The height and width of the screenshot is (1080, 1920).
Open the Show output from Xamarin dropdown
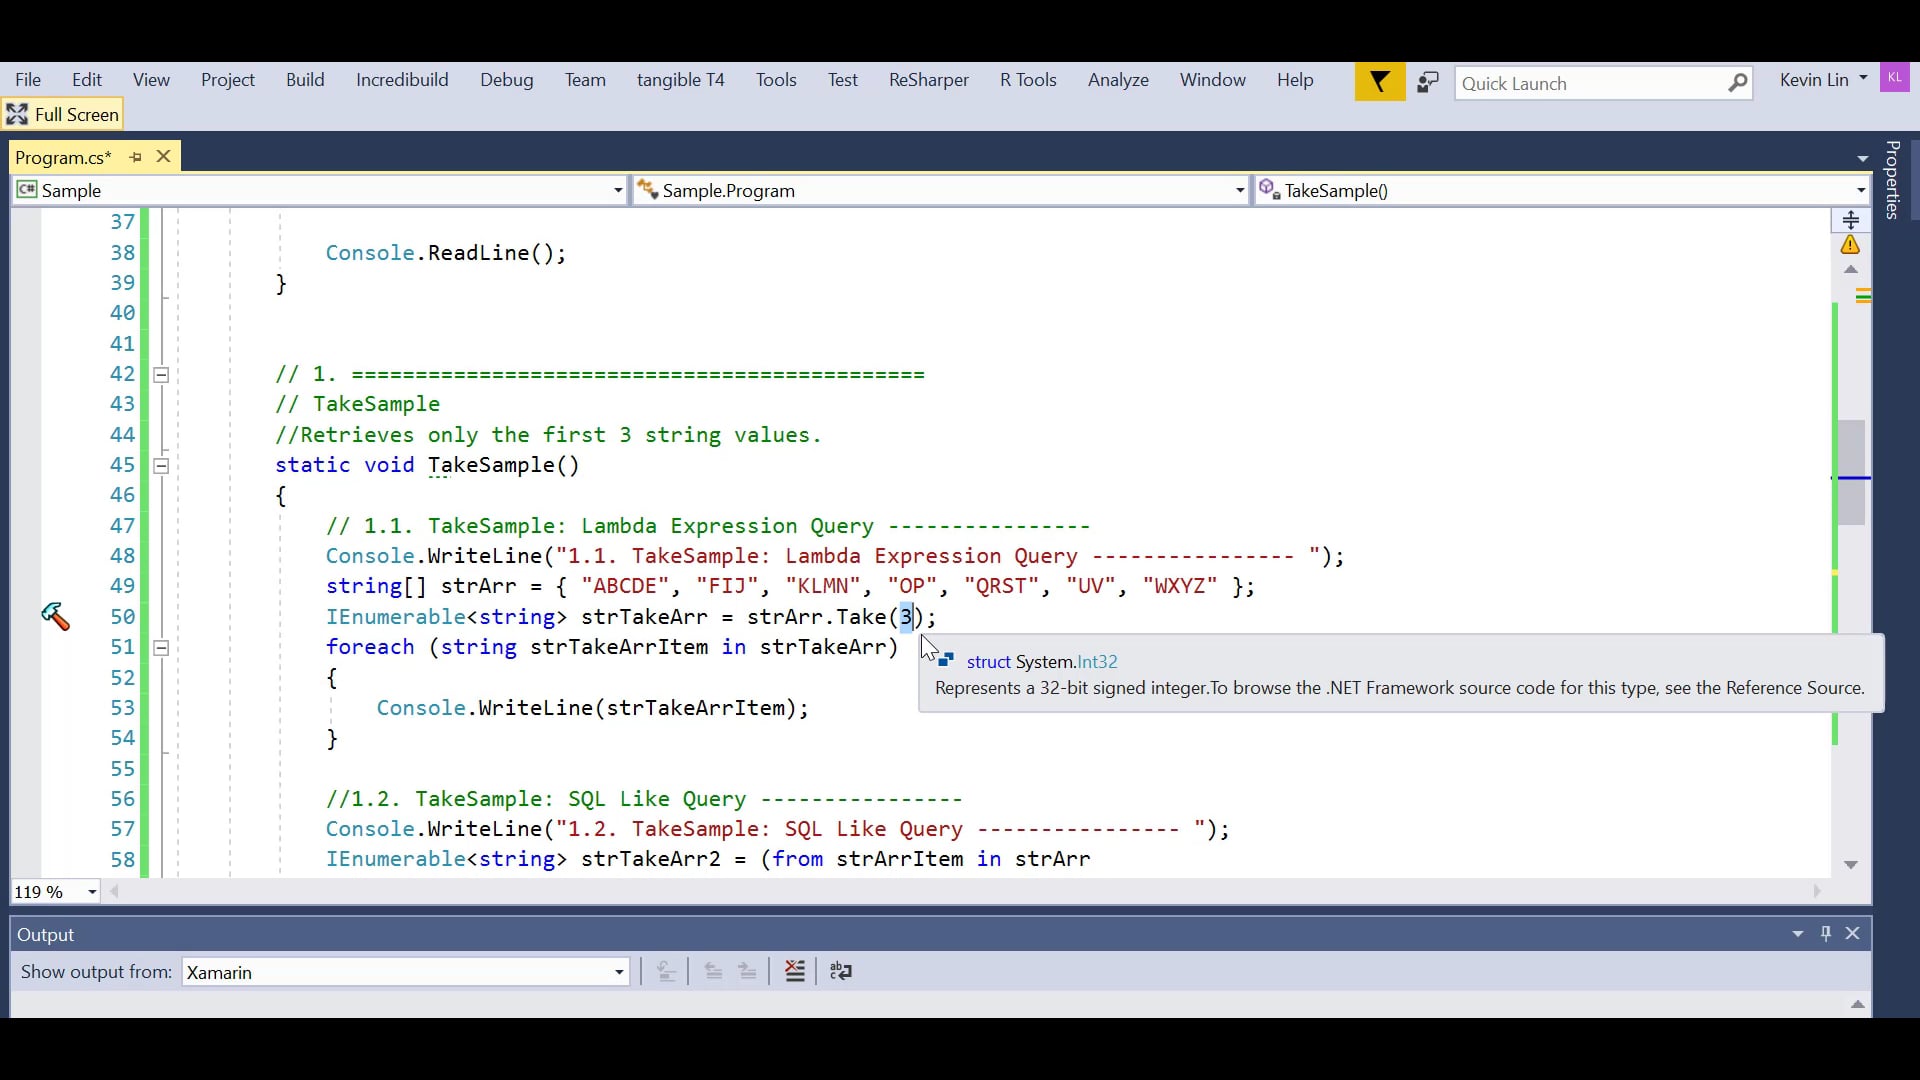pyautogui.click(x=619, y=972)
